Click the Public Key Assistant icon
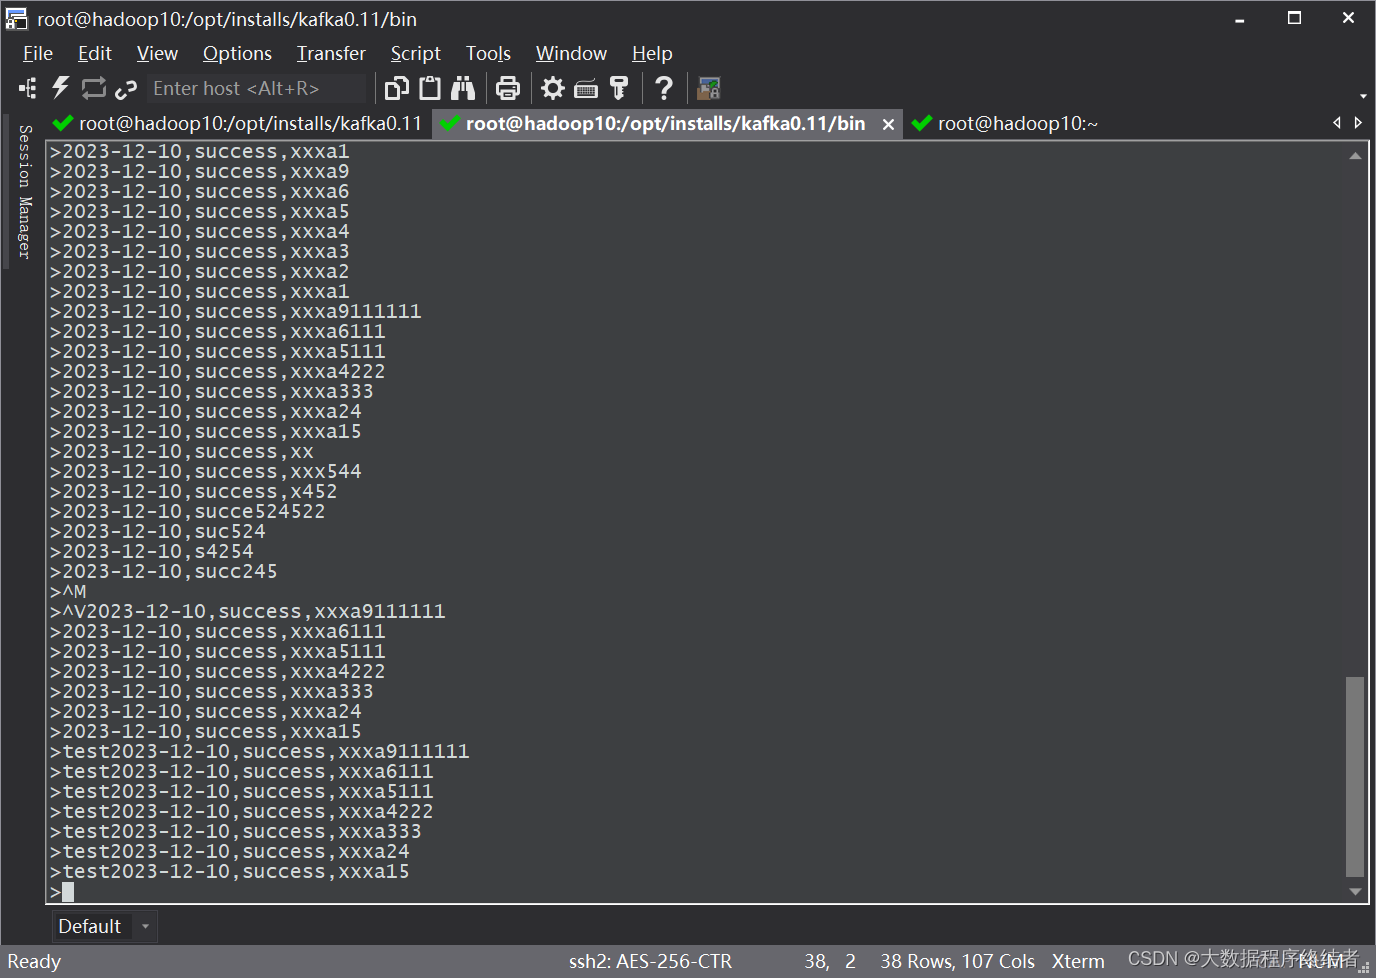Screen dimensions: 1376x978 click(x=619, y=88)
